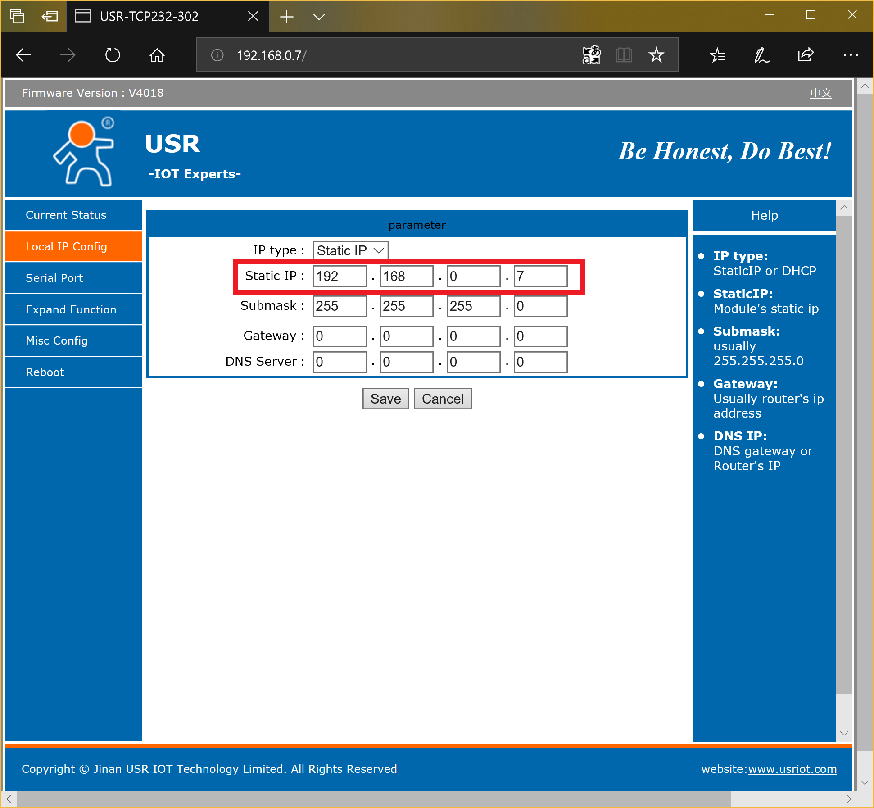
Task: Click DNS Server second octet field
Action: point(406,362)
